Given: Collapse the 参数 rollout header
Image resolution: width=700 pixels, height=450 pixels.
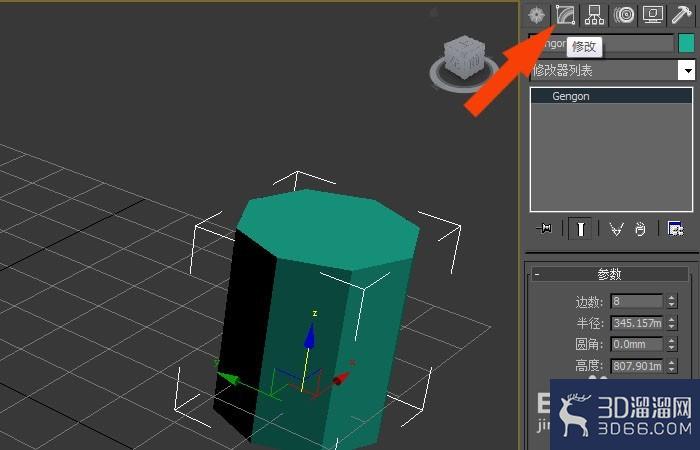Looking at the screenshot, I should coord(609,274).
